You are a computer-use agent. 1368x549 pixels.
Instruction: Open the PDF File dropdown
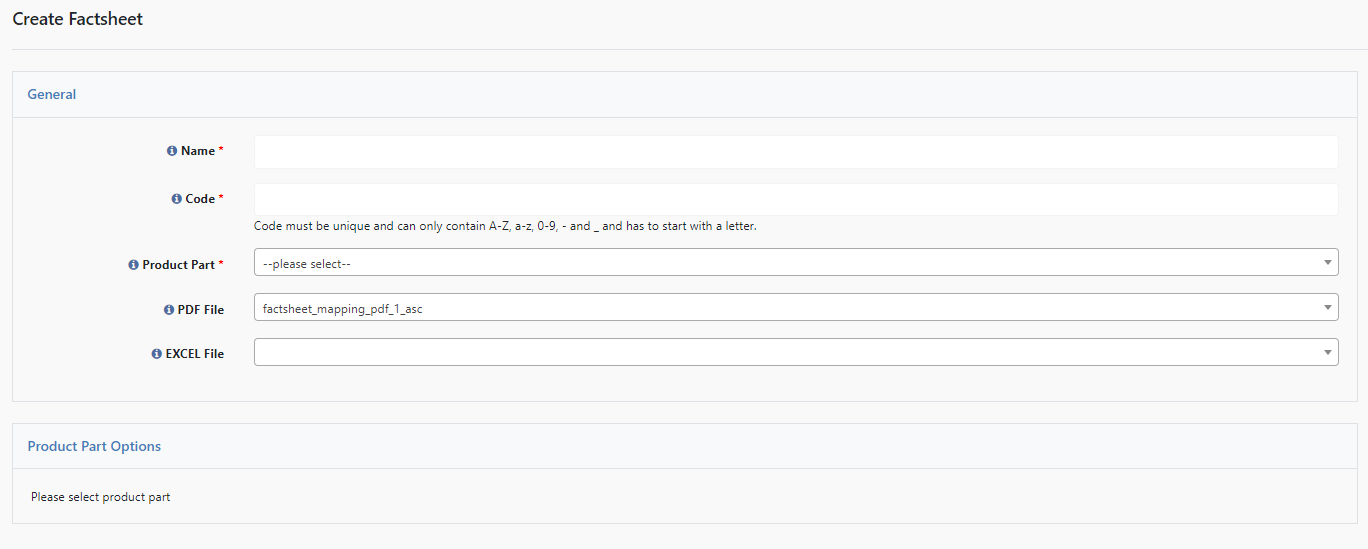point(796,307)
